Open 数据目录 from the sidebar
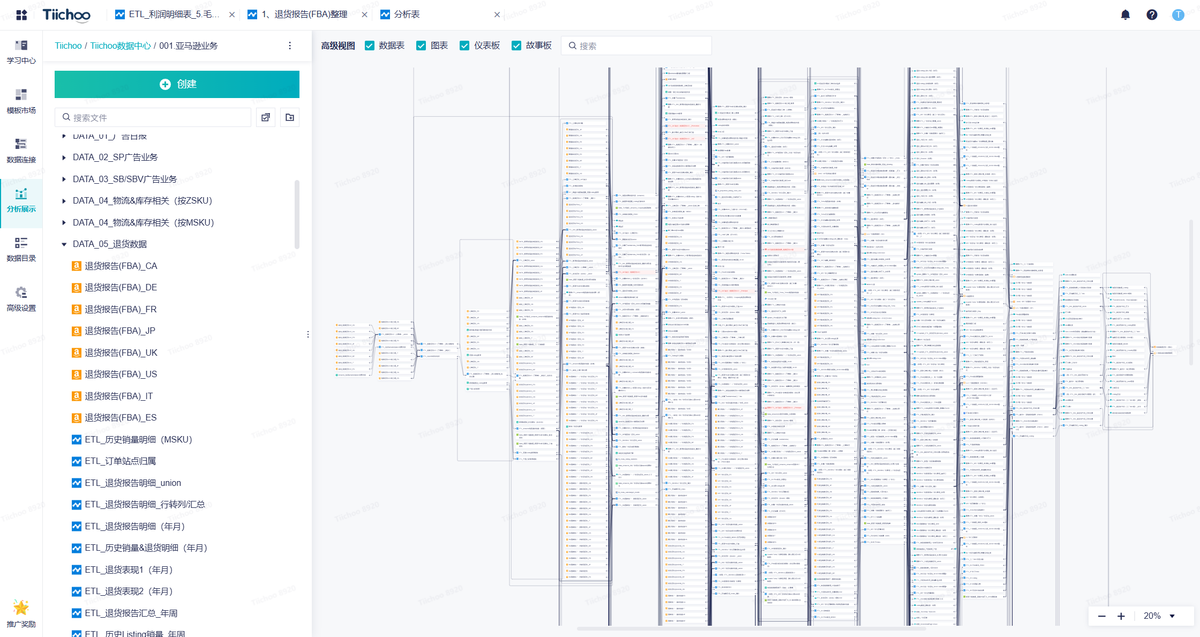The width and height of the screenshot is (1200, 637). (21, 249)
